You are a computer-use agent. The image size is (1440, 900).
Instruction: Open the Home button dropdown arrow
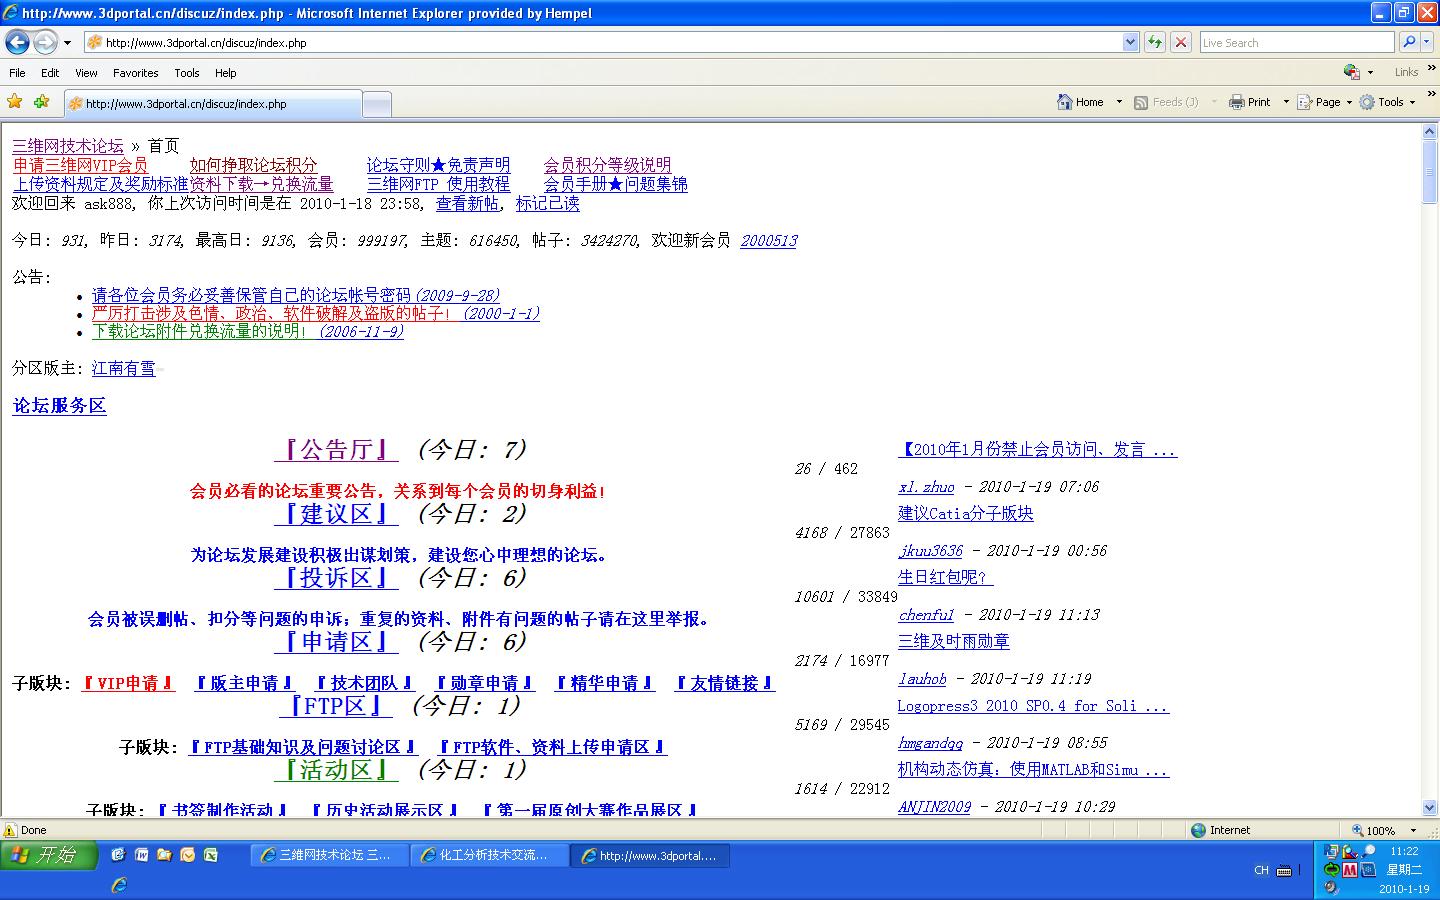click(1119, 102)
